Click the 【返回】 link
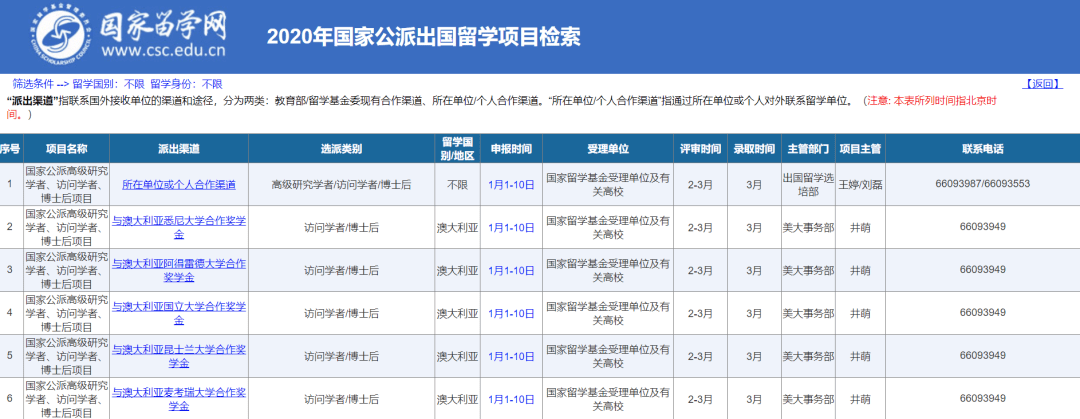The width and height of the screenshot is (1080, 419). [x=1043, y=83]
